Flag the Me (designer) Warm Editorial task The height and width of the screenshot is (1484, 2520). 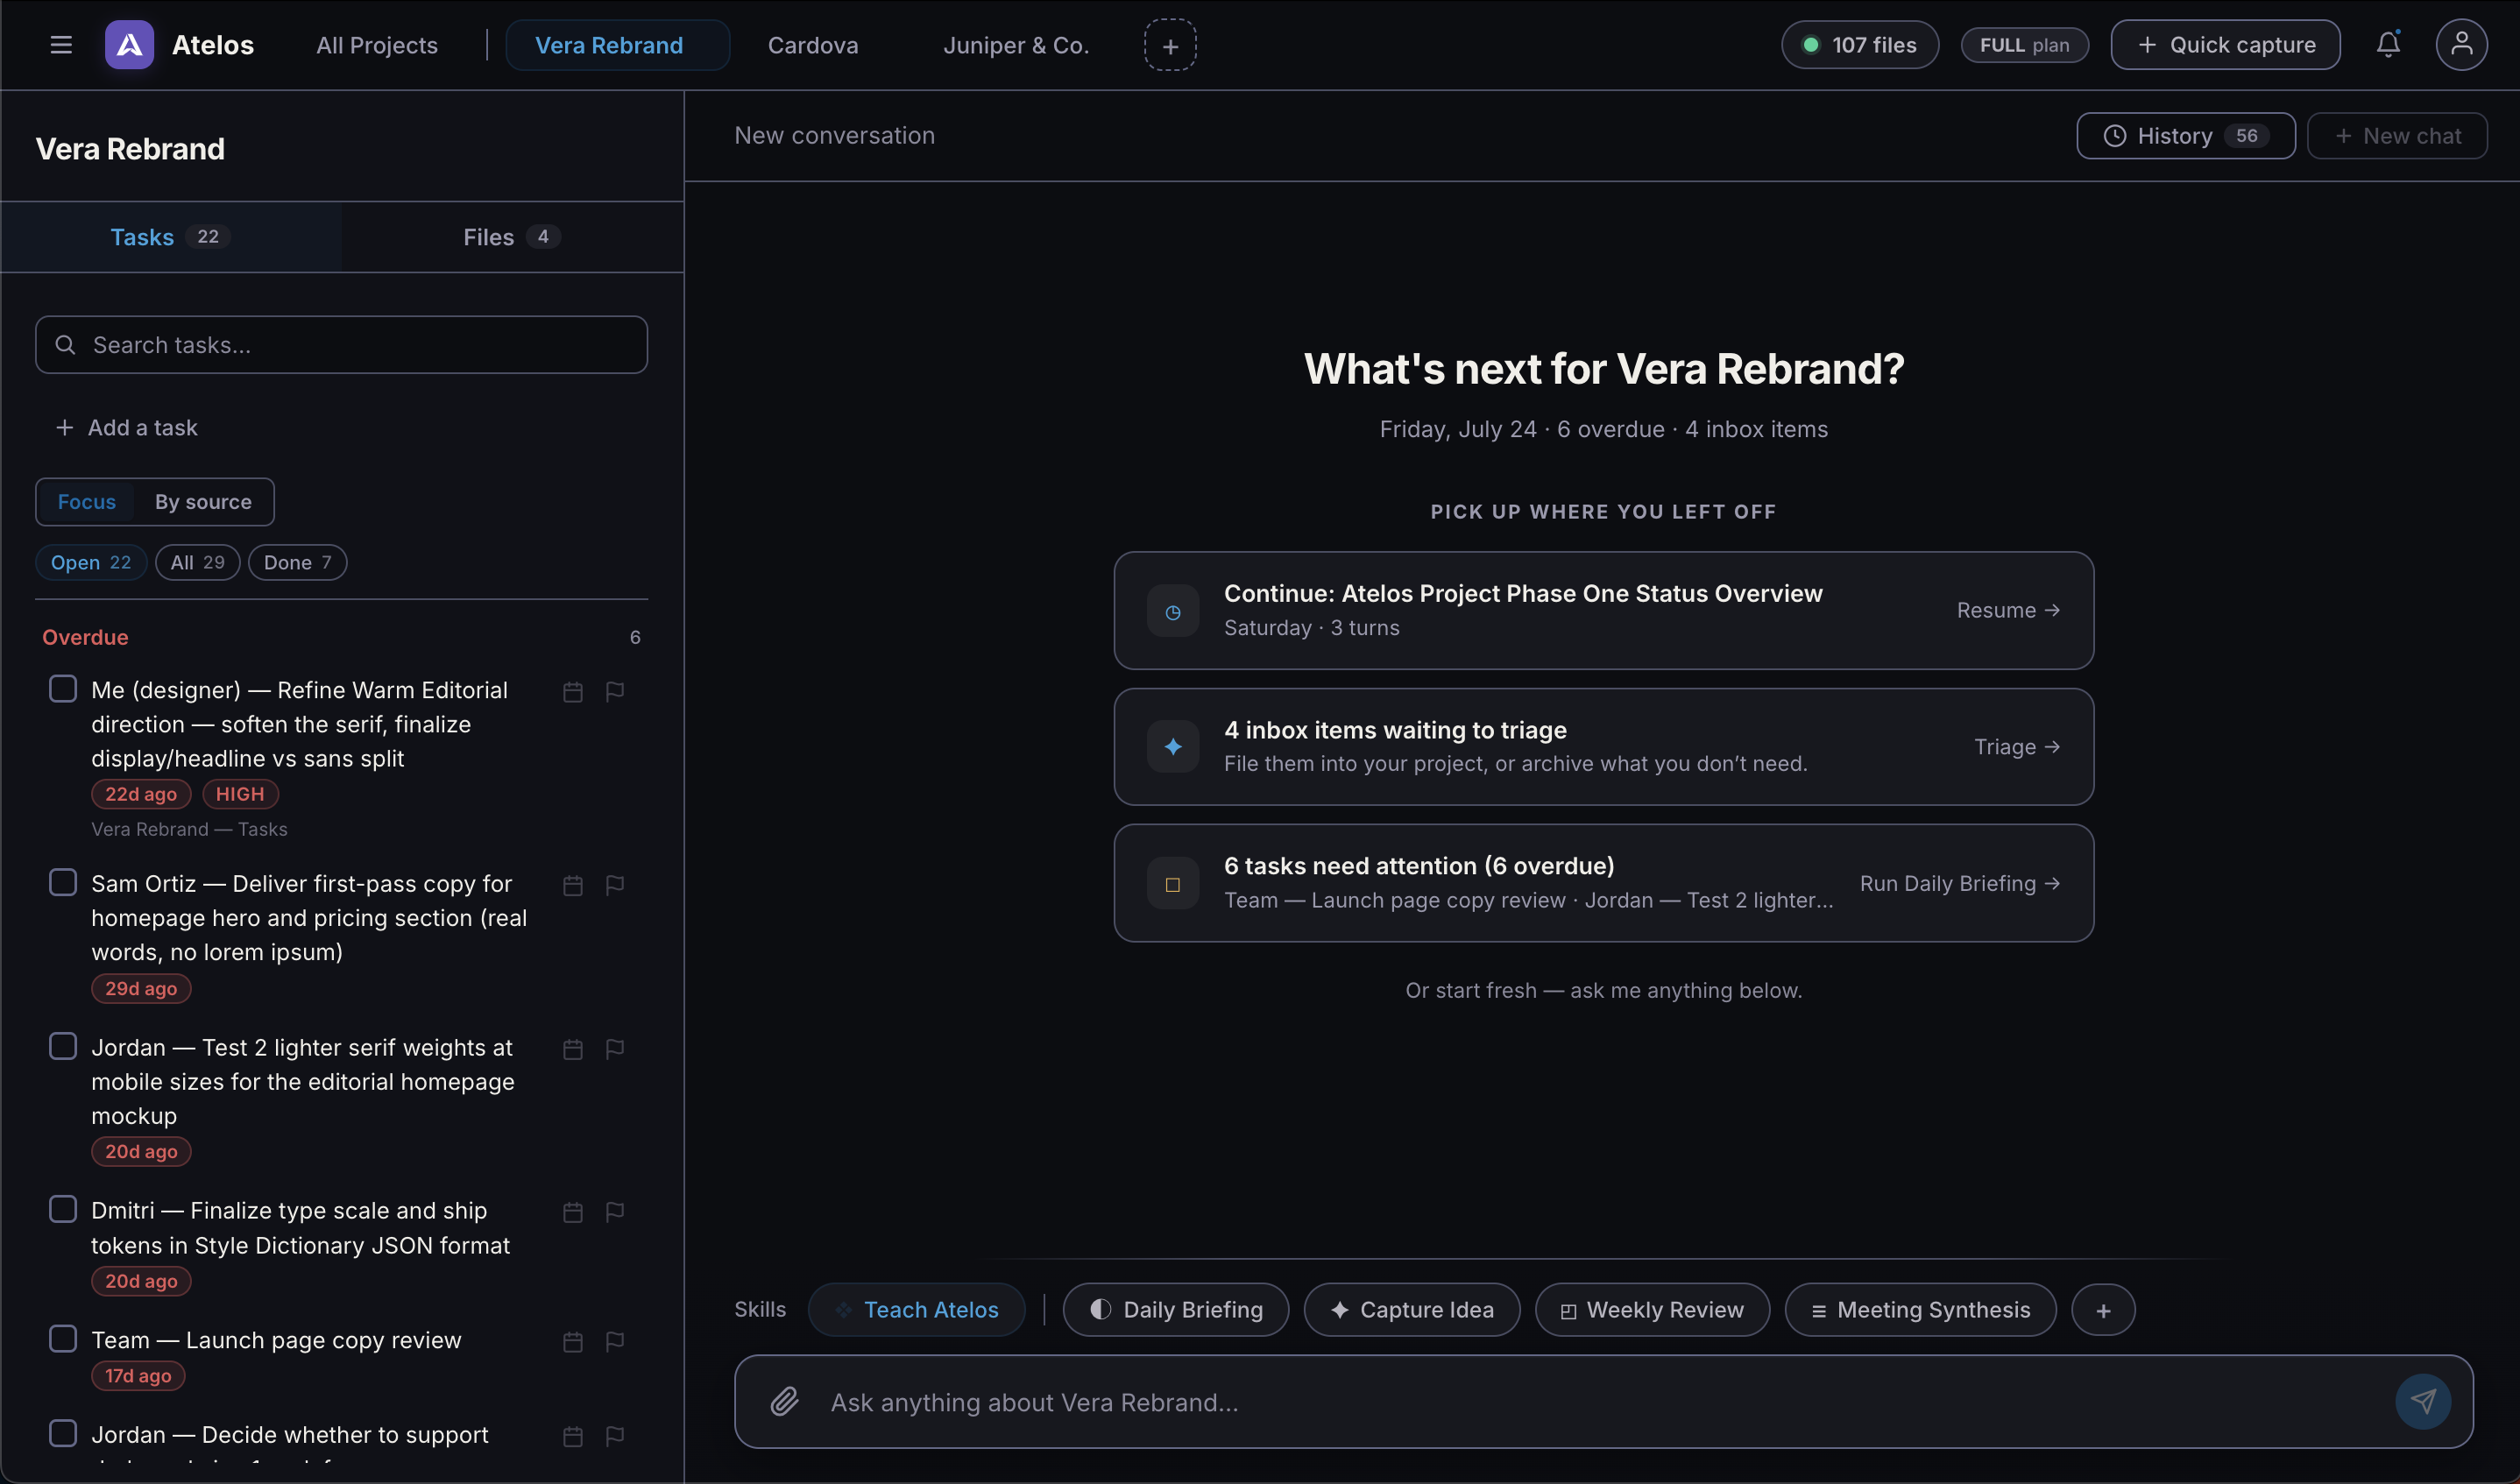coord(615,692)
